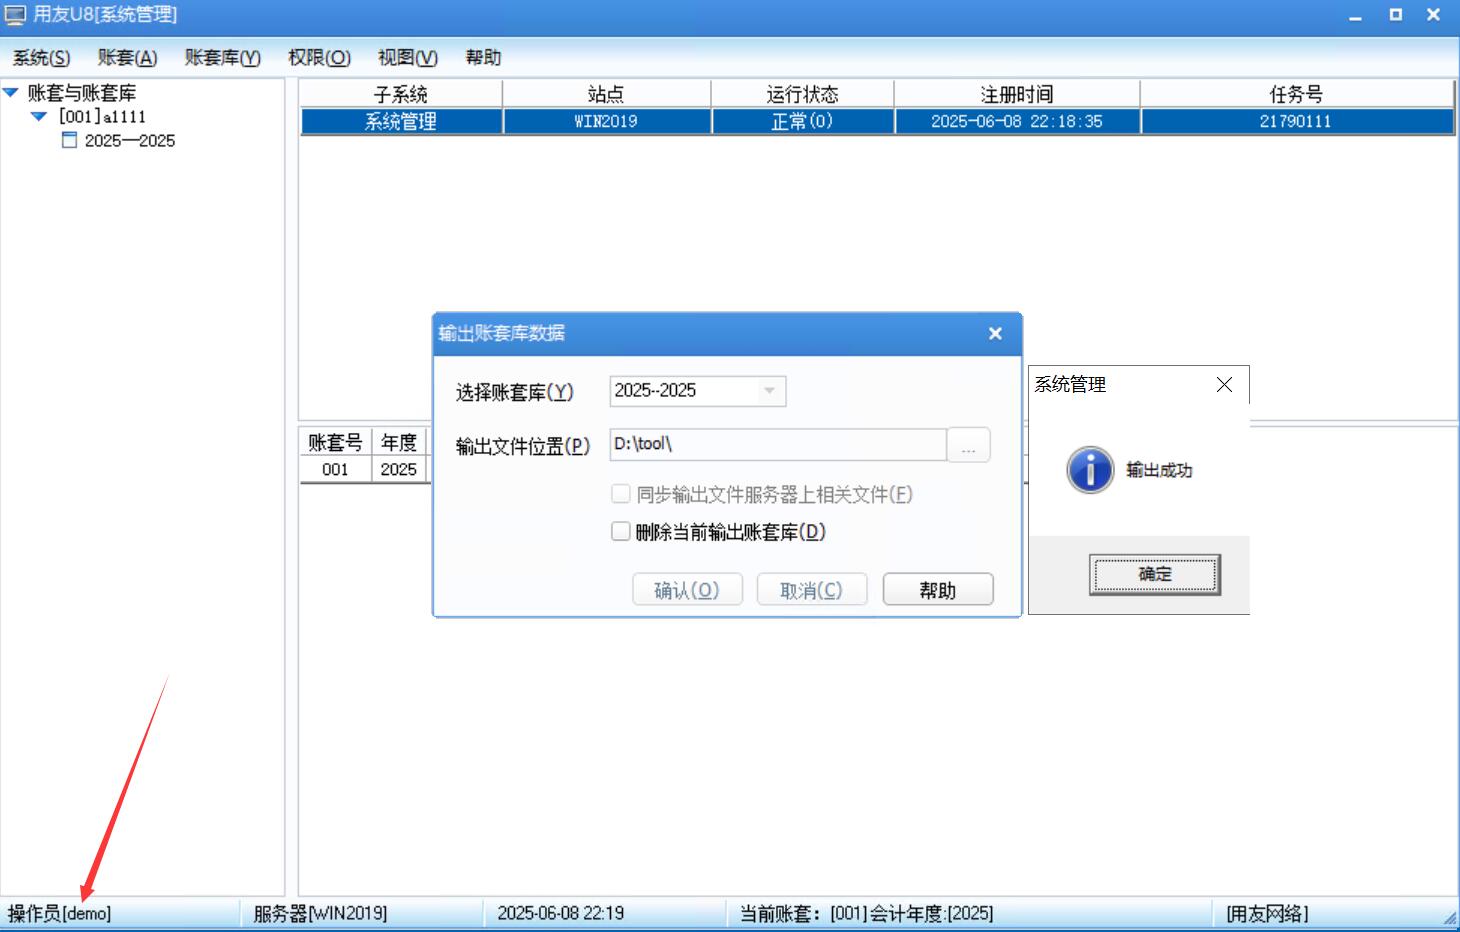Click the 子系统 column header

point(401,94)
